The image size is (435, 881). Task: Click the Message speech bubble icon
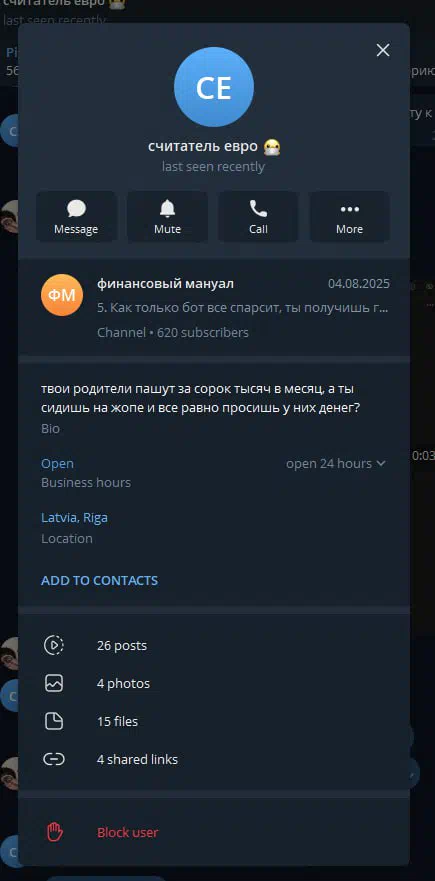pos(76,209)
